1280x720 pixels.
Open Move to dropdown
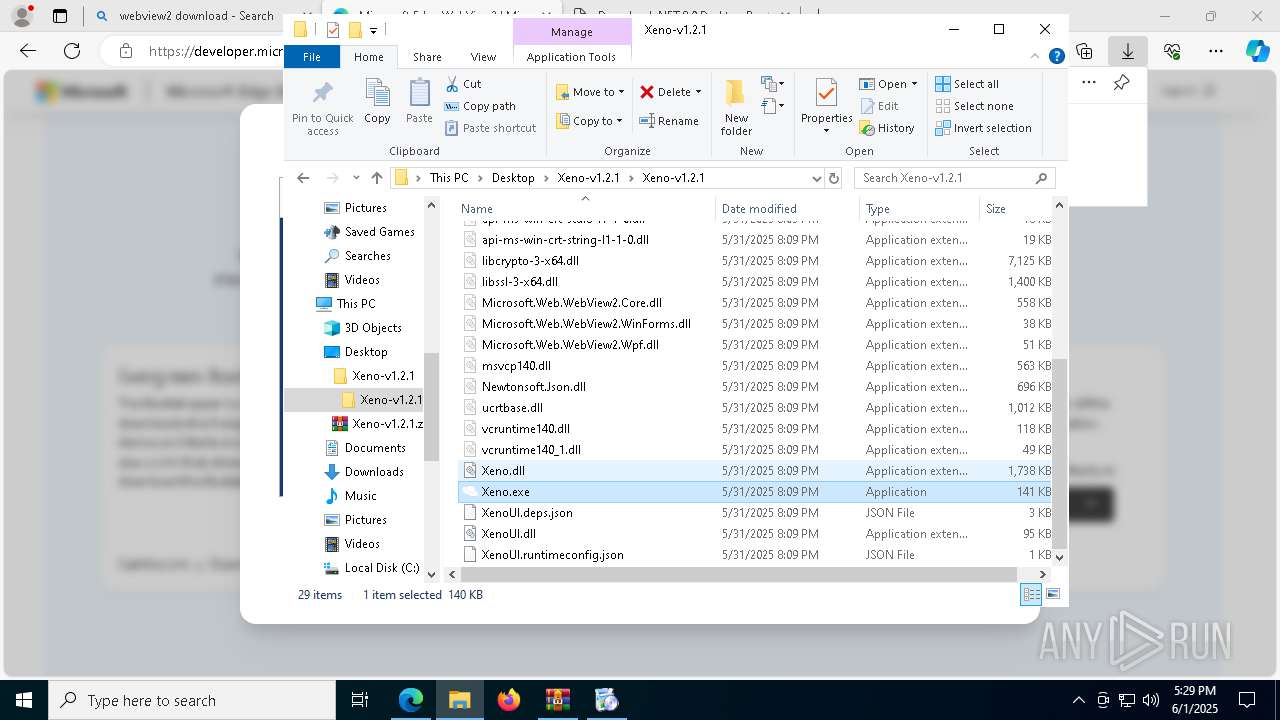pos(589,92)
